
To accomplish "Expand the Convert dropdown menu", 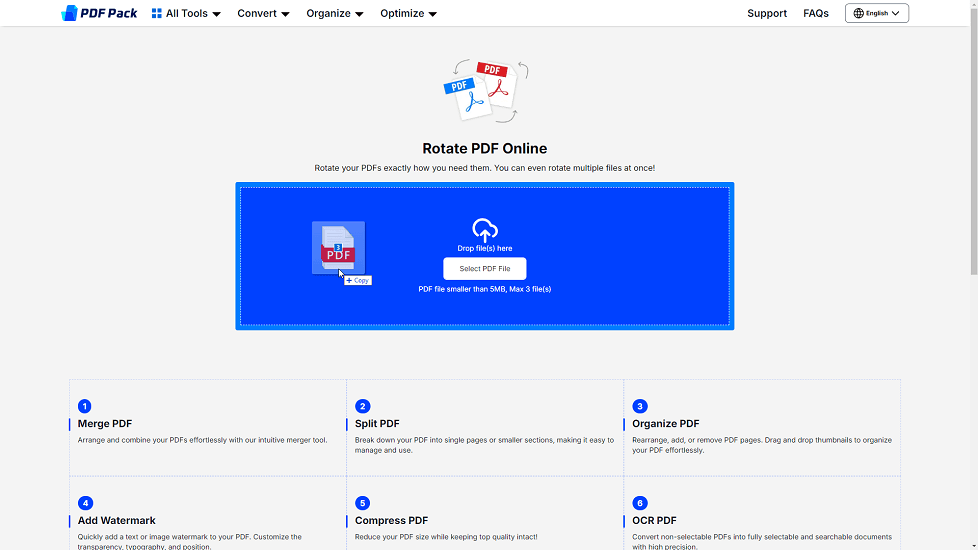I will [263, 14].
